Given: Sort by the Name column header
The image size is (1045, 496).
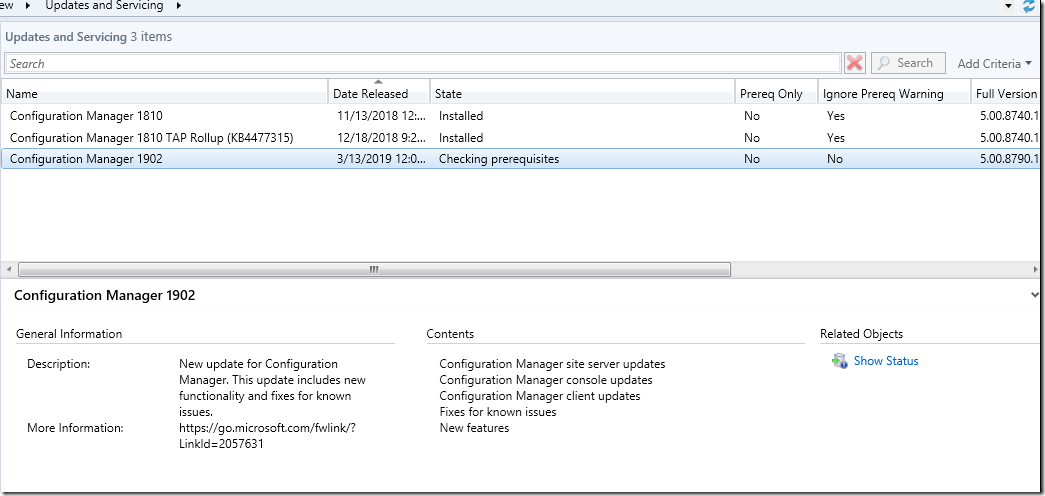Looking at the screenshot, I should tap(165, 93).
